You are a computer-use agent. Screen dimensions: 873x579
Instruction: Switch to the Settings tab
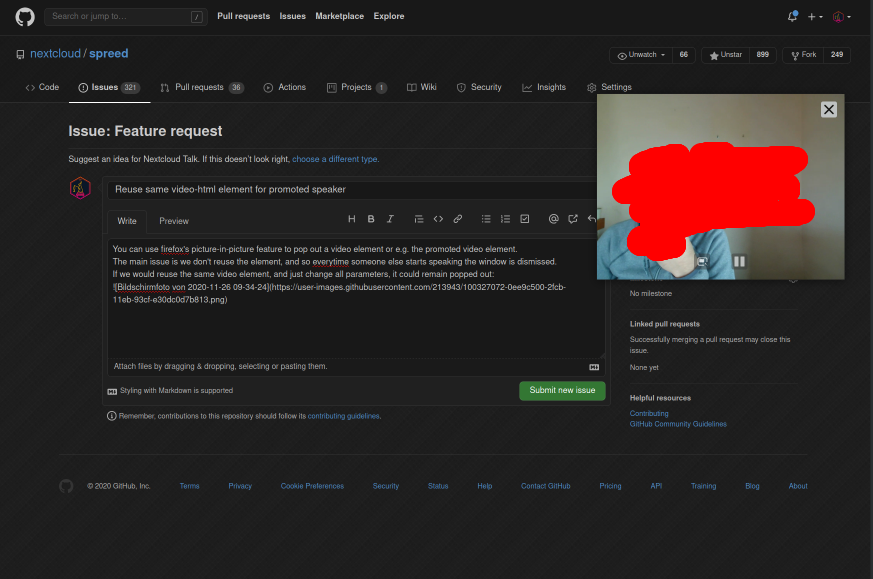(609, 87)
